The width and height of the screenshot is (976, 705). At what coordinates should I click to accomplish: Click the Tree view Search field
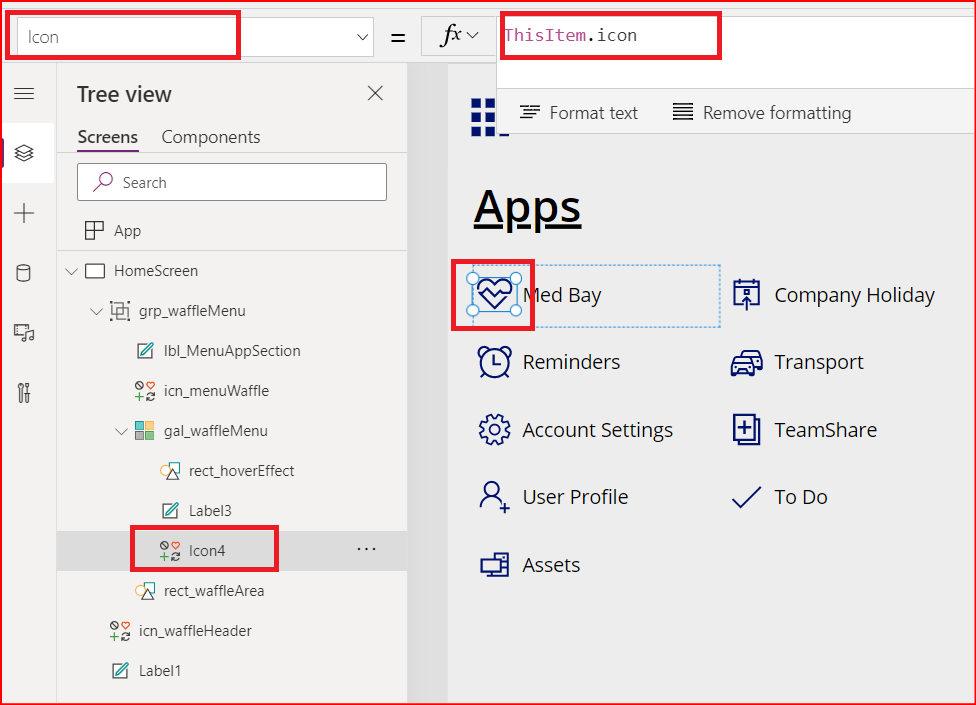[x=232, y=182]
